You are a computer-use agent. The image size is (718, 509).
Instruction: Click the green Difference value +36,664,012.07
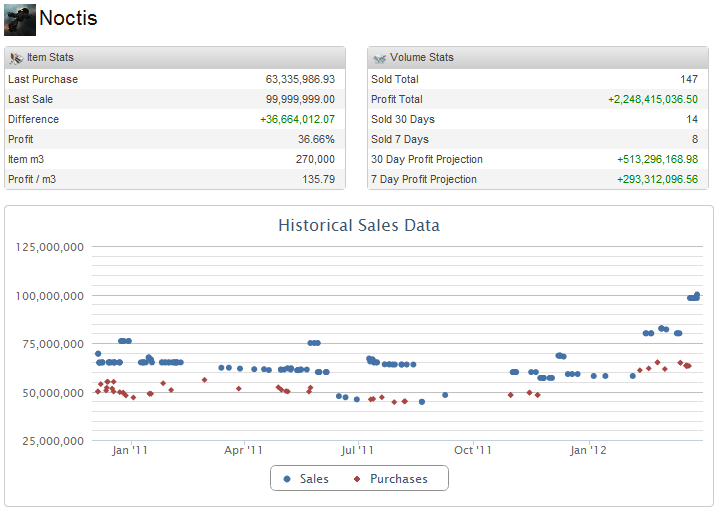click(297, 119)
